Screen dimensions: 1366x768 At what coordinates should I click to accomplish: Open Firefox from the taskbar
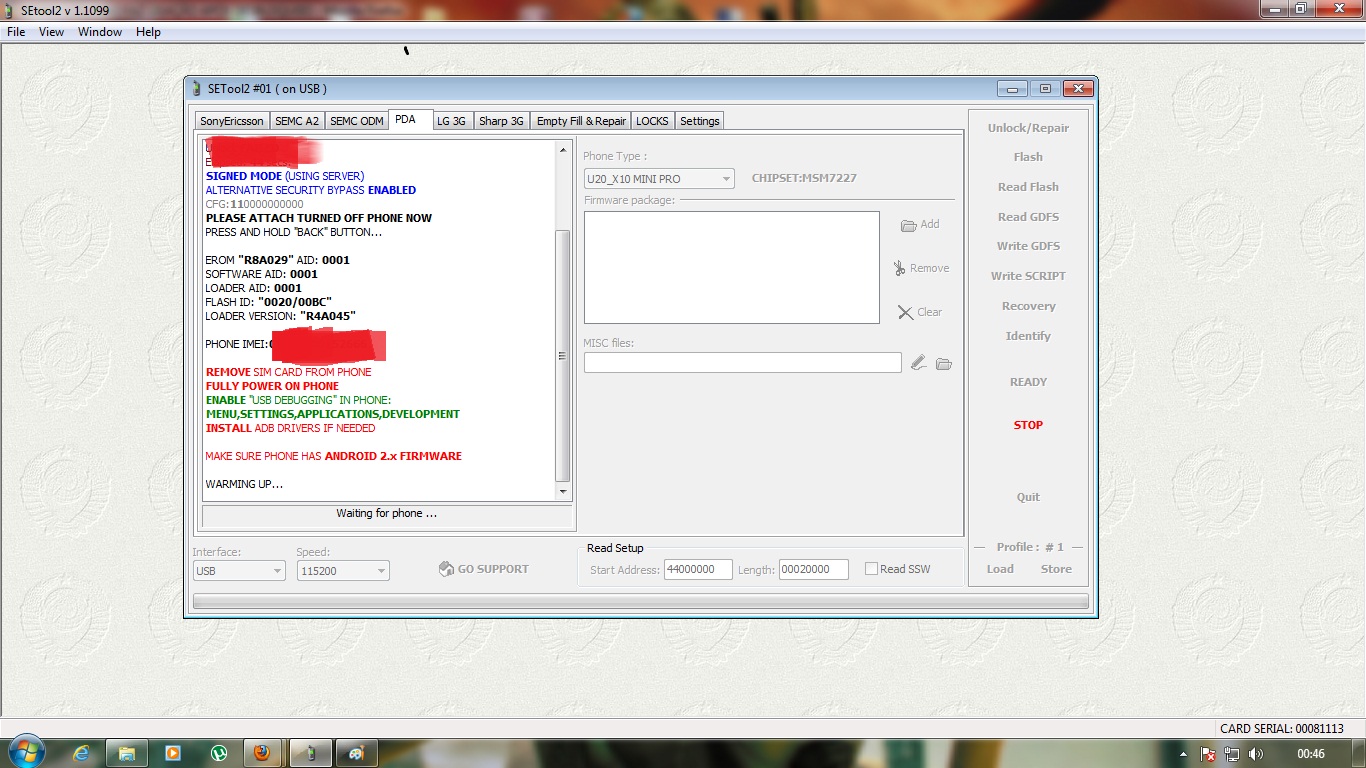[x=261, y=753]
